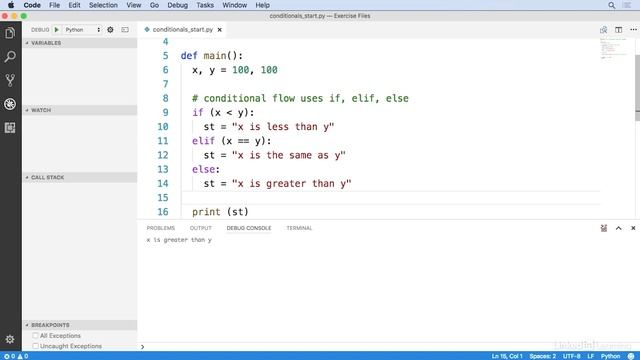Open the File menu
640x360 pixels.
pos(54,5)
